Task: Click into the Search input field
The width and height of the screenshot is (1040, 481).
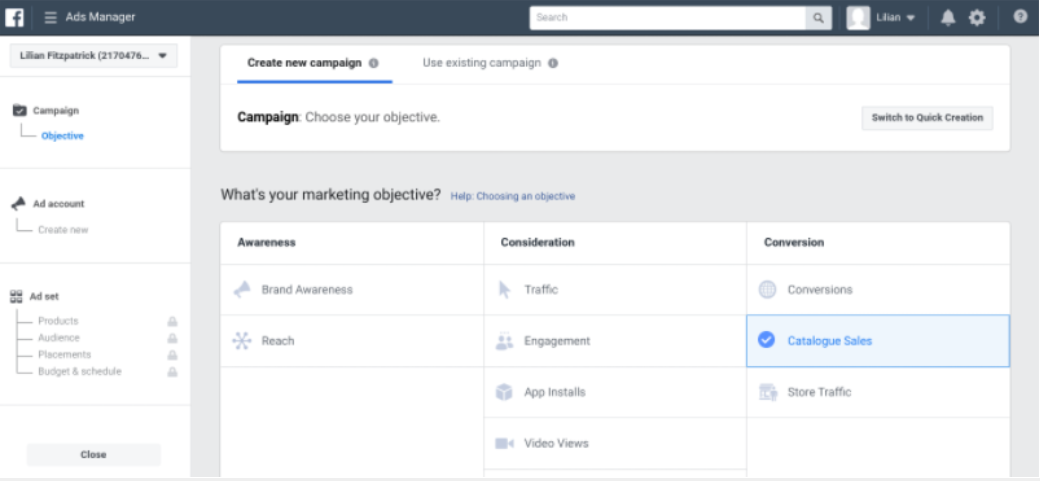Action: (667, 17)
